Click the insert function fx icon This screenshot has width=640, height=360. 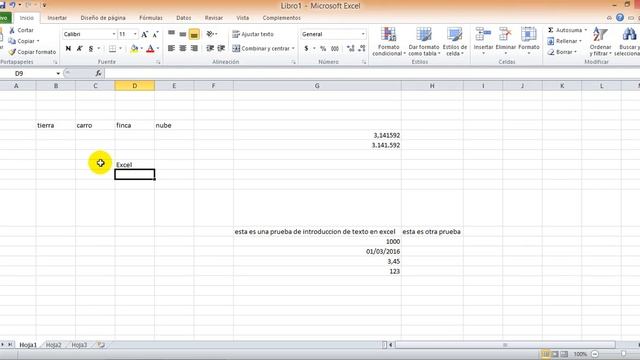[x=98, y=73]
